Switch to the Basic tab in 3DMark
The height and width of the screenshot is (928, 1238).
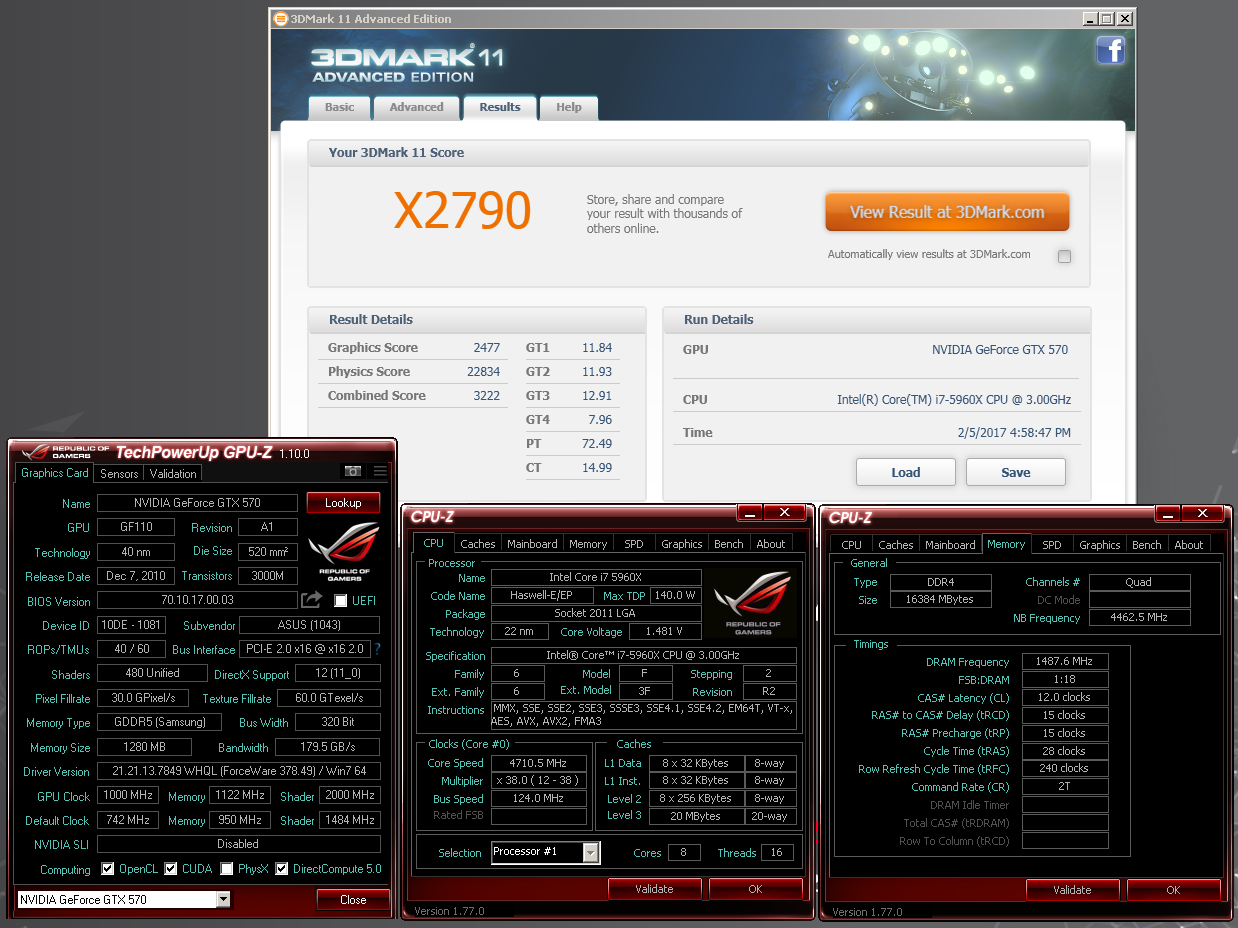tap(339, 107)
